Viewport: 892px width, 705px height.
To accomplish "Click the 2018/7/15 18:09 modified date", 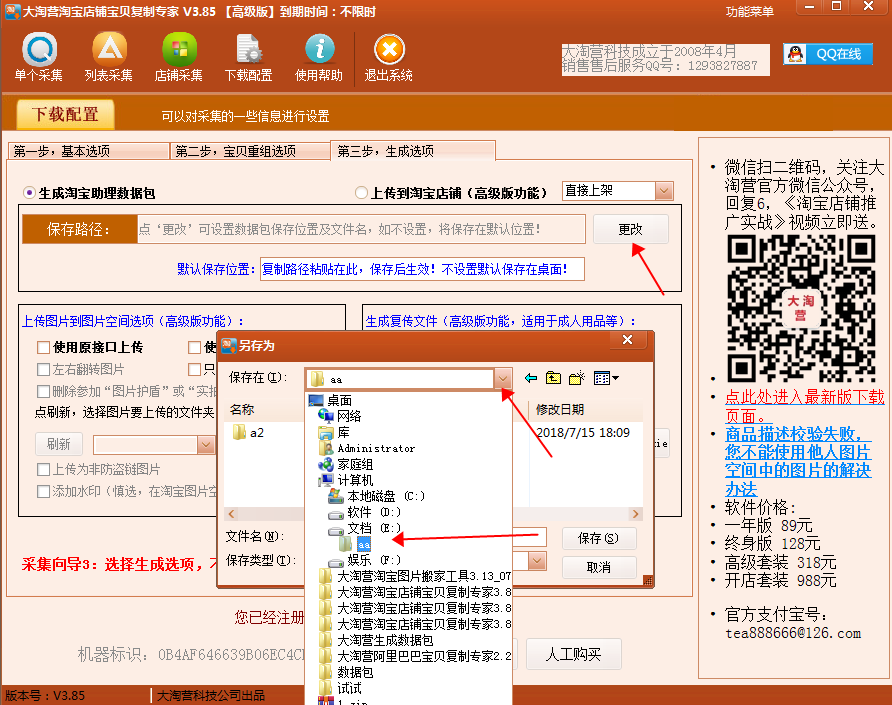I will [x=583, y=433].
